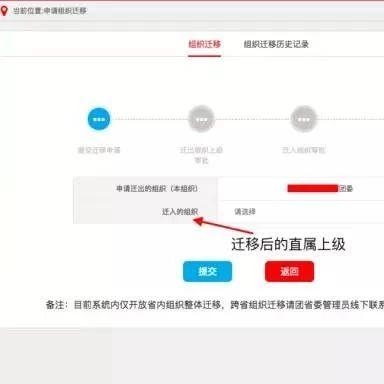Click the blue first step circle icon
384x384 pixels.
pyautogui.click(x=99, y=119)
